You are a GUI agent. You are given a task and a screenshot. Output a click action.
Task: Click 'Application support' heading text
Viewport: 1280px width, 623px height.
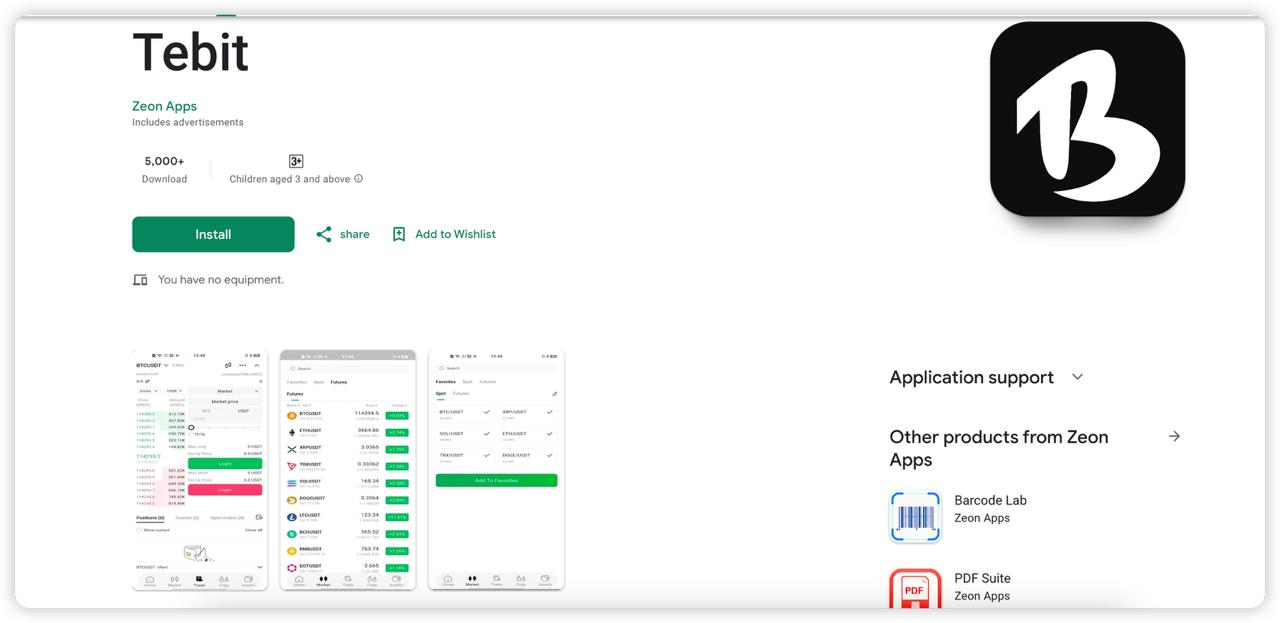[971, 377]
